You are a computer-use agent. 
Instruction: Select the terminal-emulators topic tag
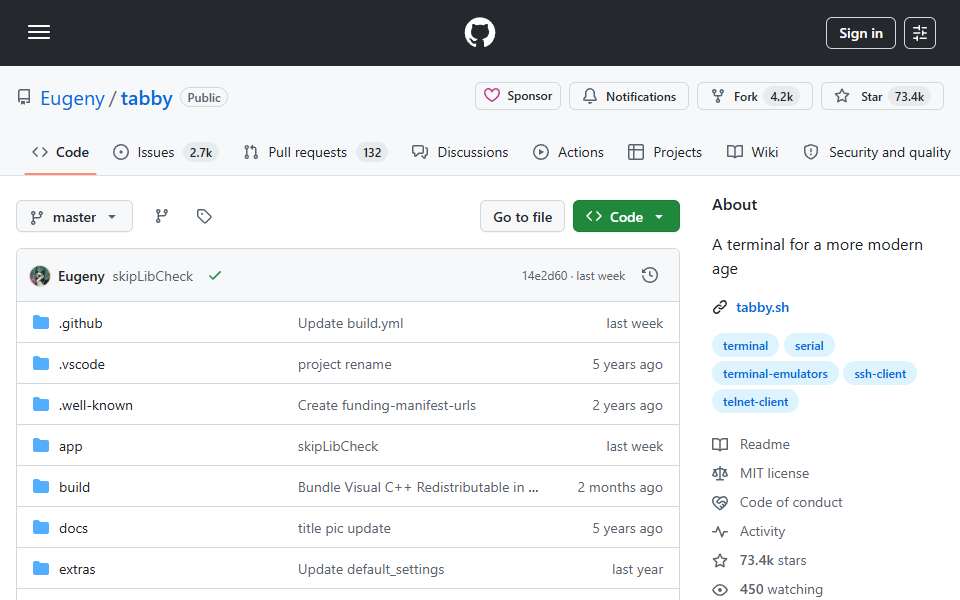(x=774, y=374)
